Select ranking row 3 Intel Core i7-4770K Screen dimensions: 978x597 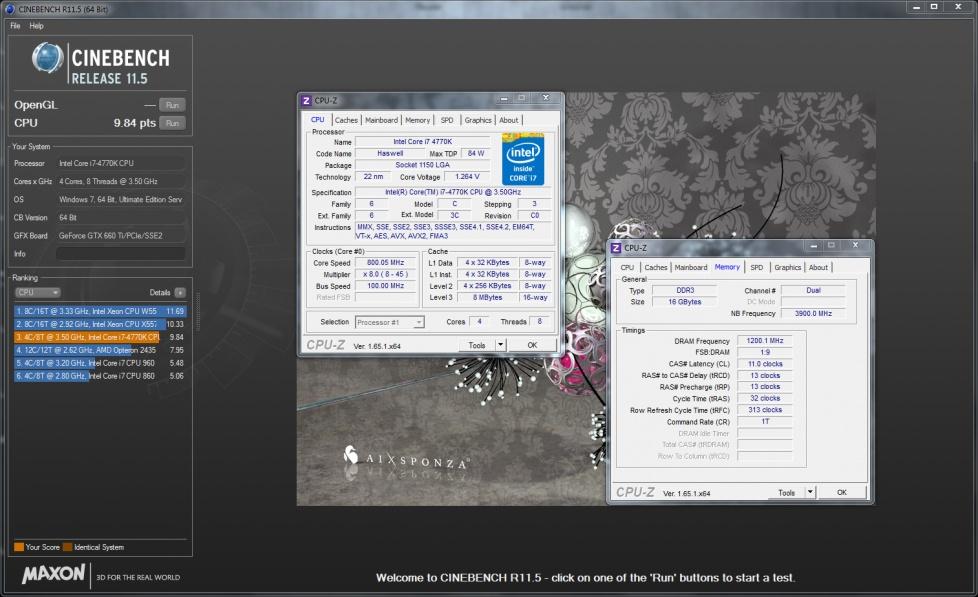[x=100, y=337]
